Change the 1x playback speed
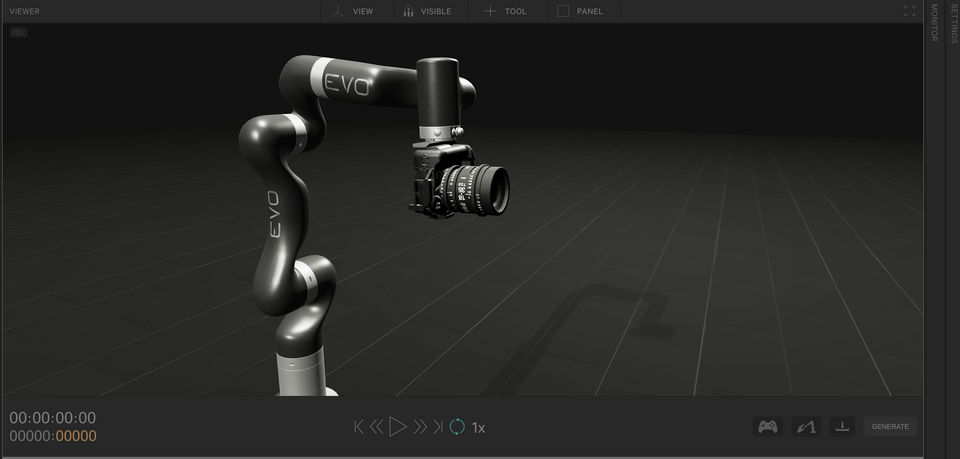Image resolution: width=960 pixels, height=459 pixels. 478,428
